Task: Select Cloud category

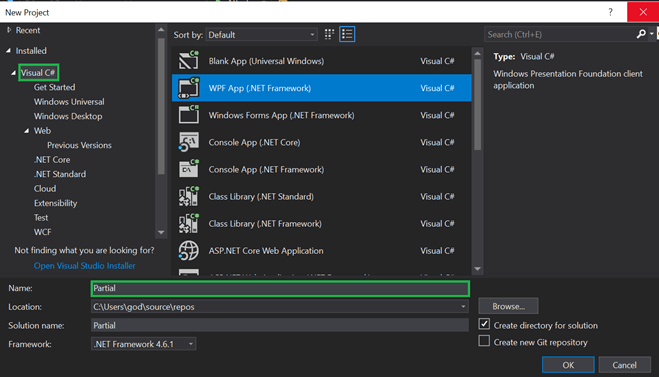Action: coord(45,189)
